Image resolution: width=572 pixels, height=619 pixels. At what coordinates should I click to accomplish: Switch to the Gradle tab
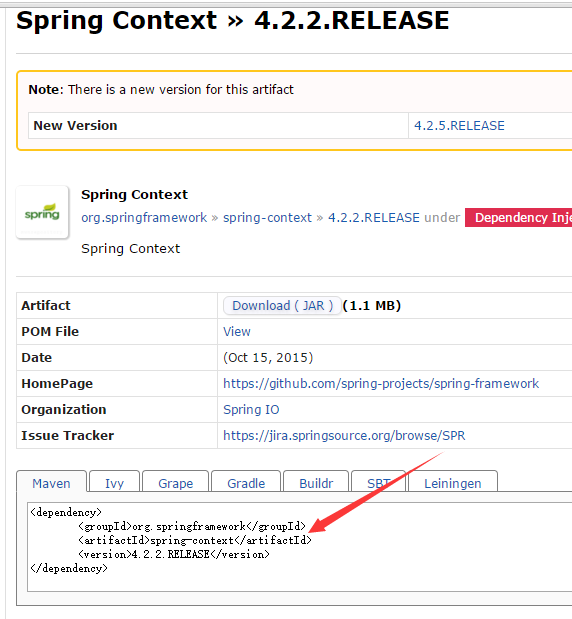[x=246, y=483]
